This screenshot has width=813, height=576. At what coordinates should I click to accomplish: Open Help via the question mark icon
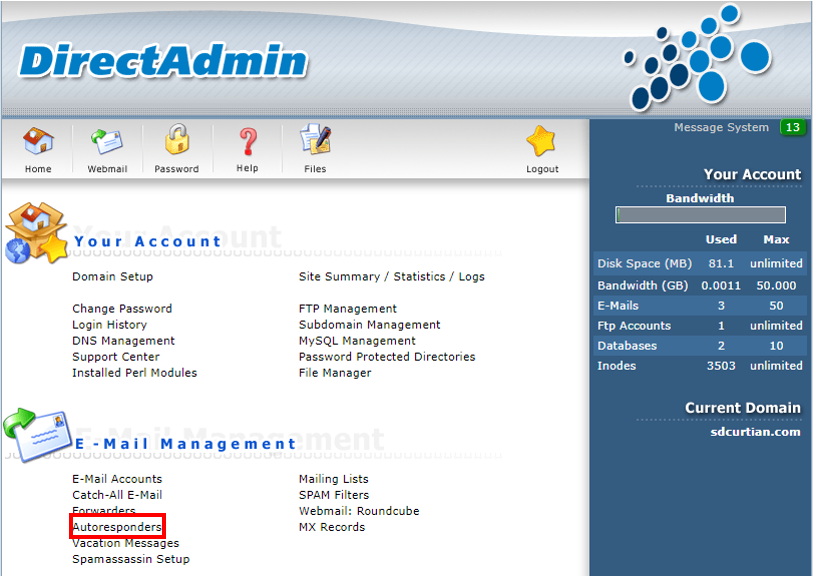coord(247,142)
